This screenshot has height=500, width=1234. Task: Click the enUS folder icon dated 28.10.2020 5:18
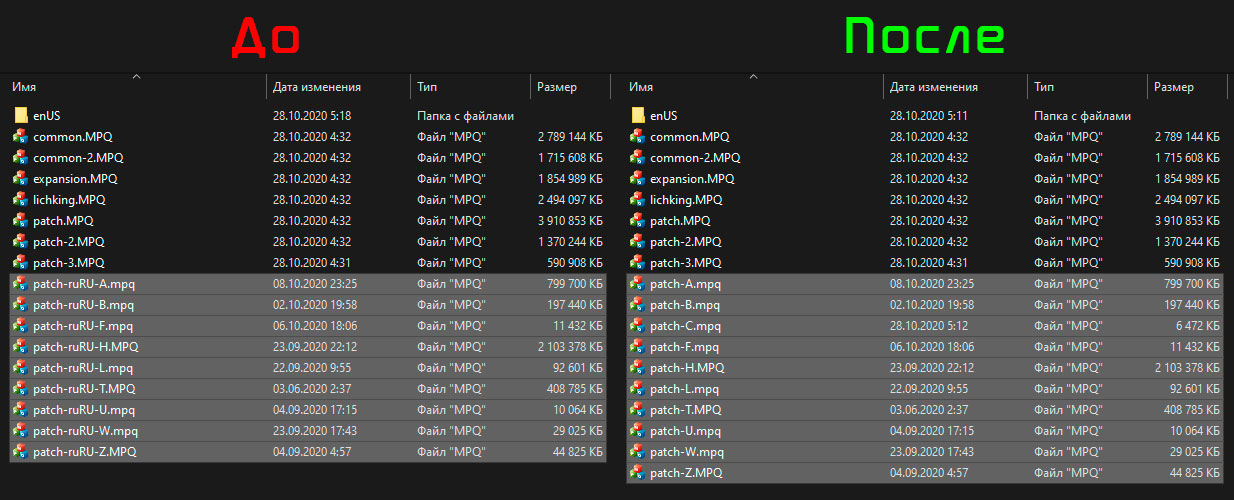click(21, 116)
